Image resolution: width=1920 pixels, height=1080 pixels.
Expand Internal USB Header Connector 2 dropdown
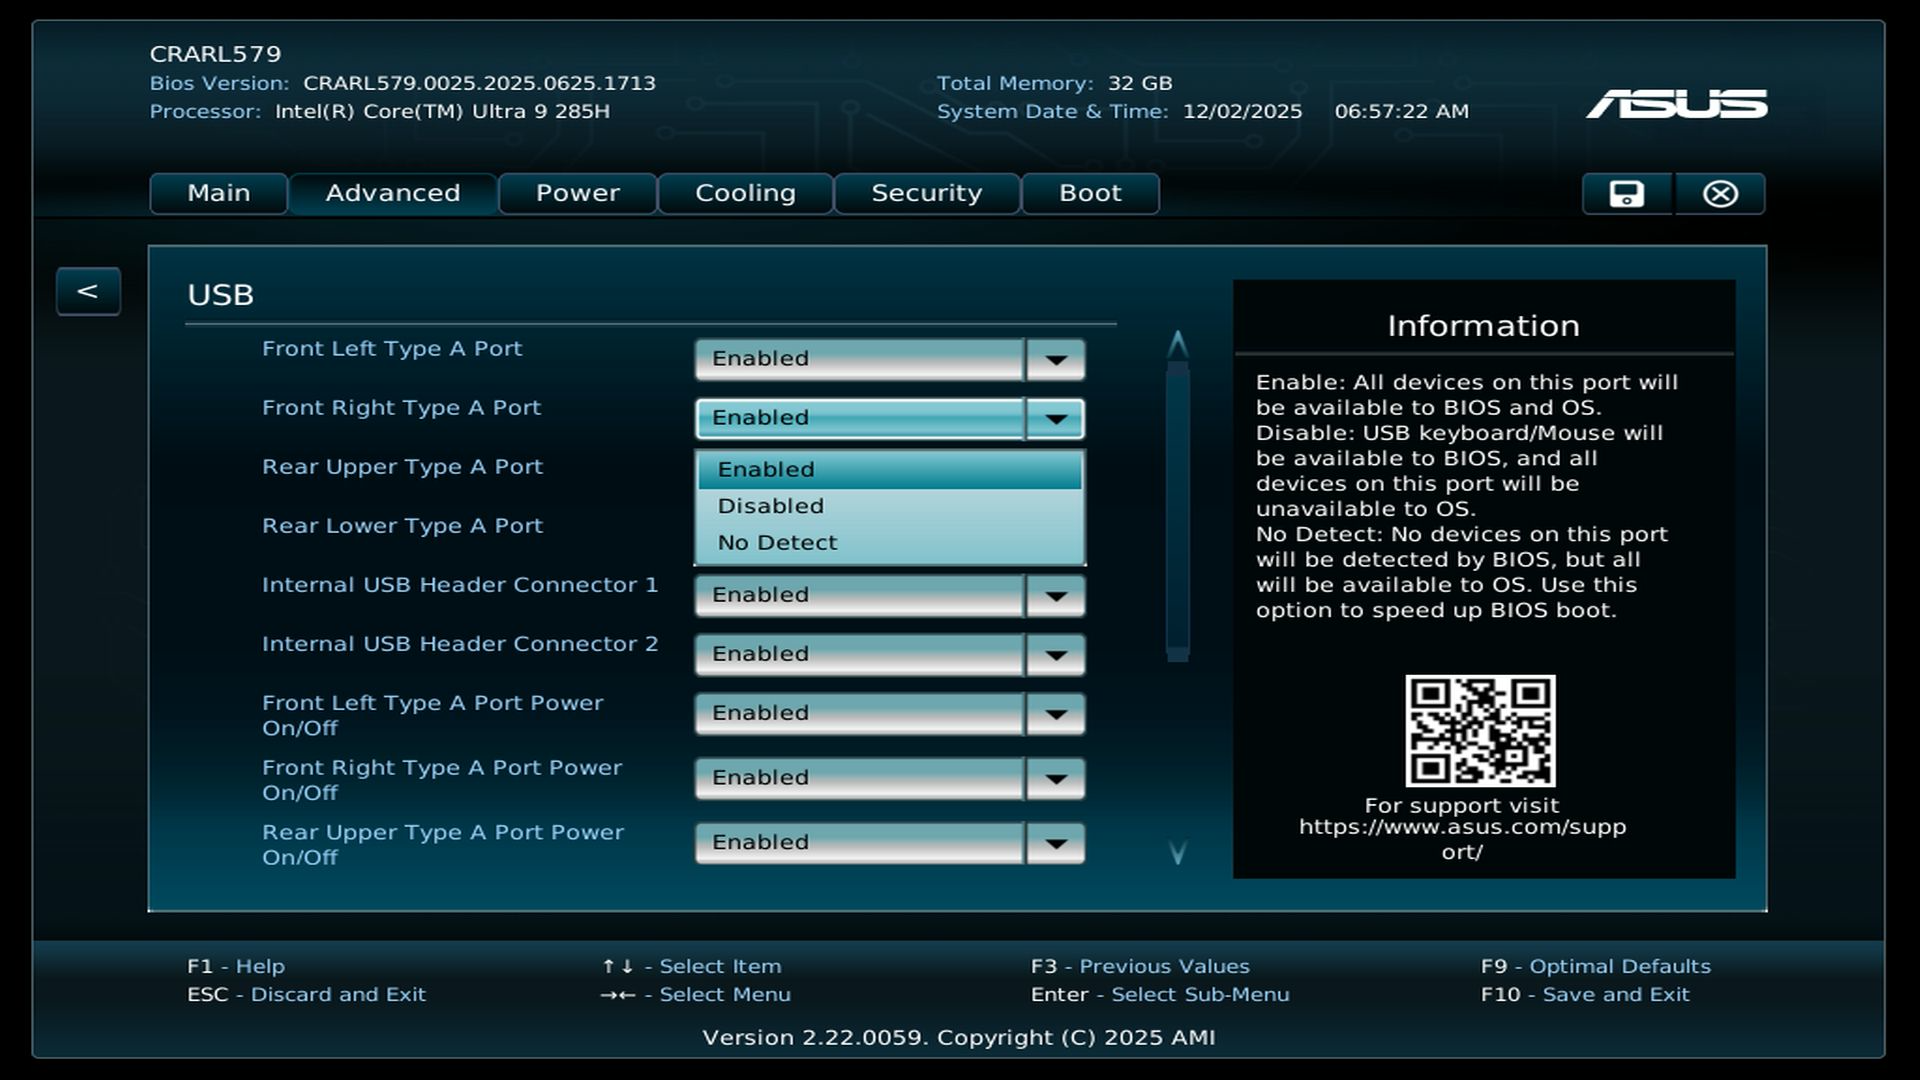pyautogui.click(x=1055, y=654)
